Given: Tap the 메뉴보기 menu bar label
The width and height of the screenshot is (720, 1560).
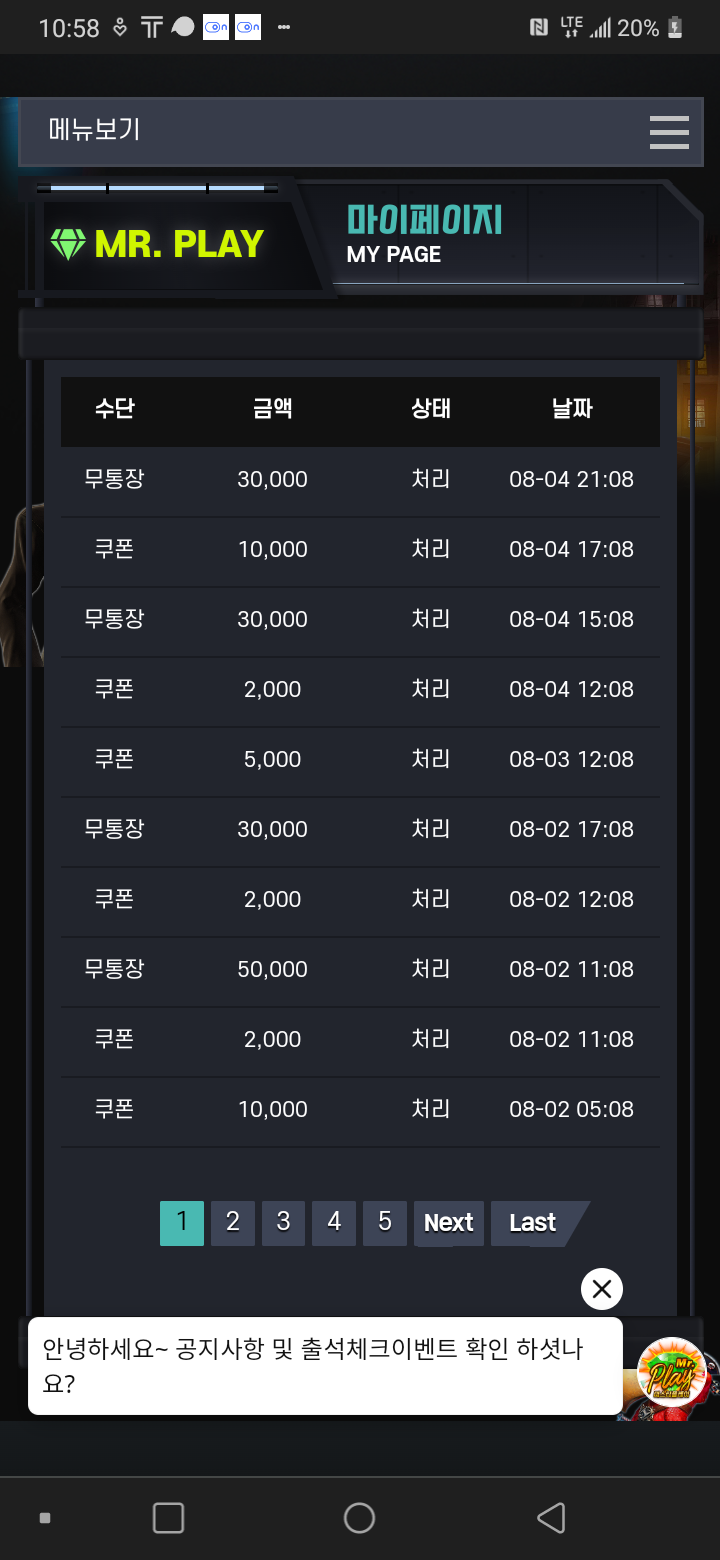Looking at the screenshot, I should click(94, 130).
